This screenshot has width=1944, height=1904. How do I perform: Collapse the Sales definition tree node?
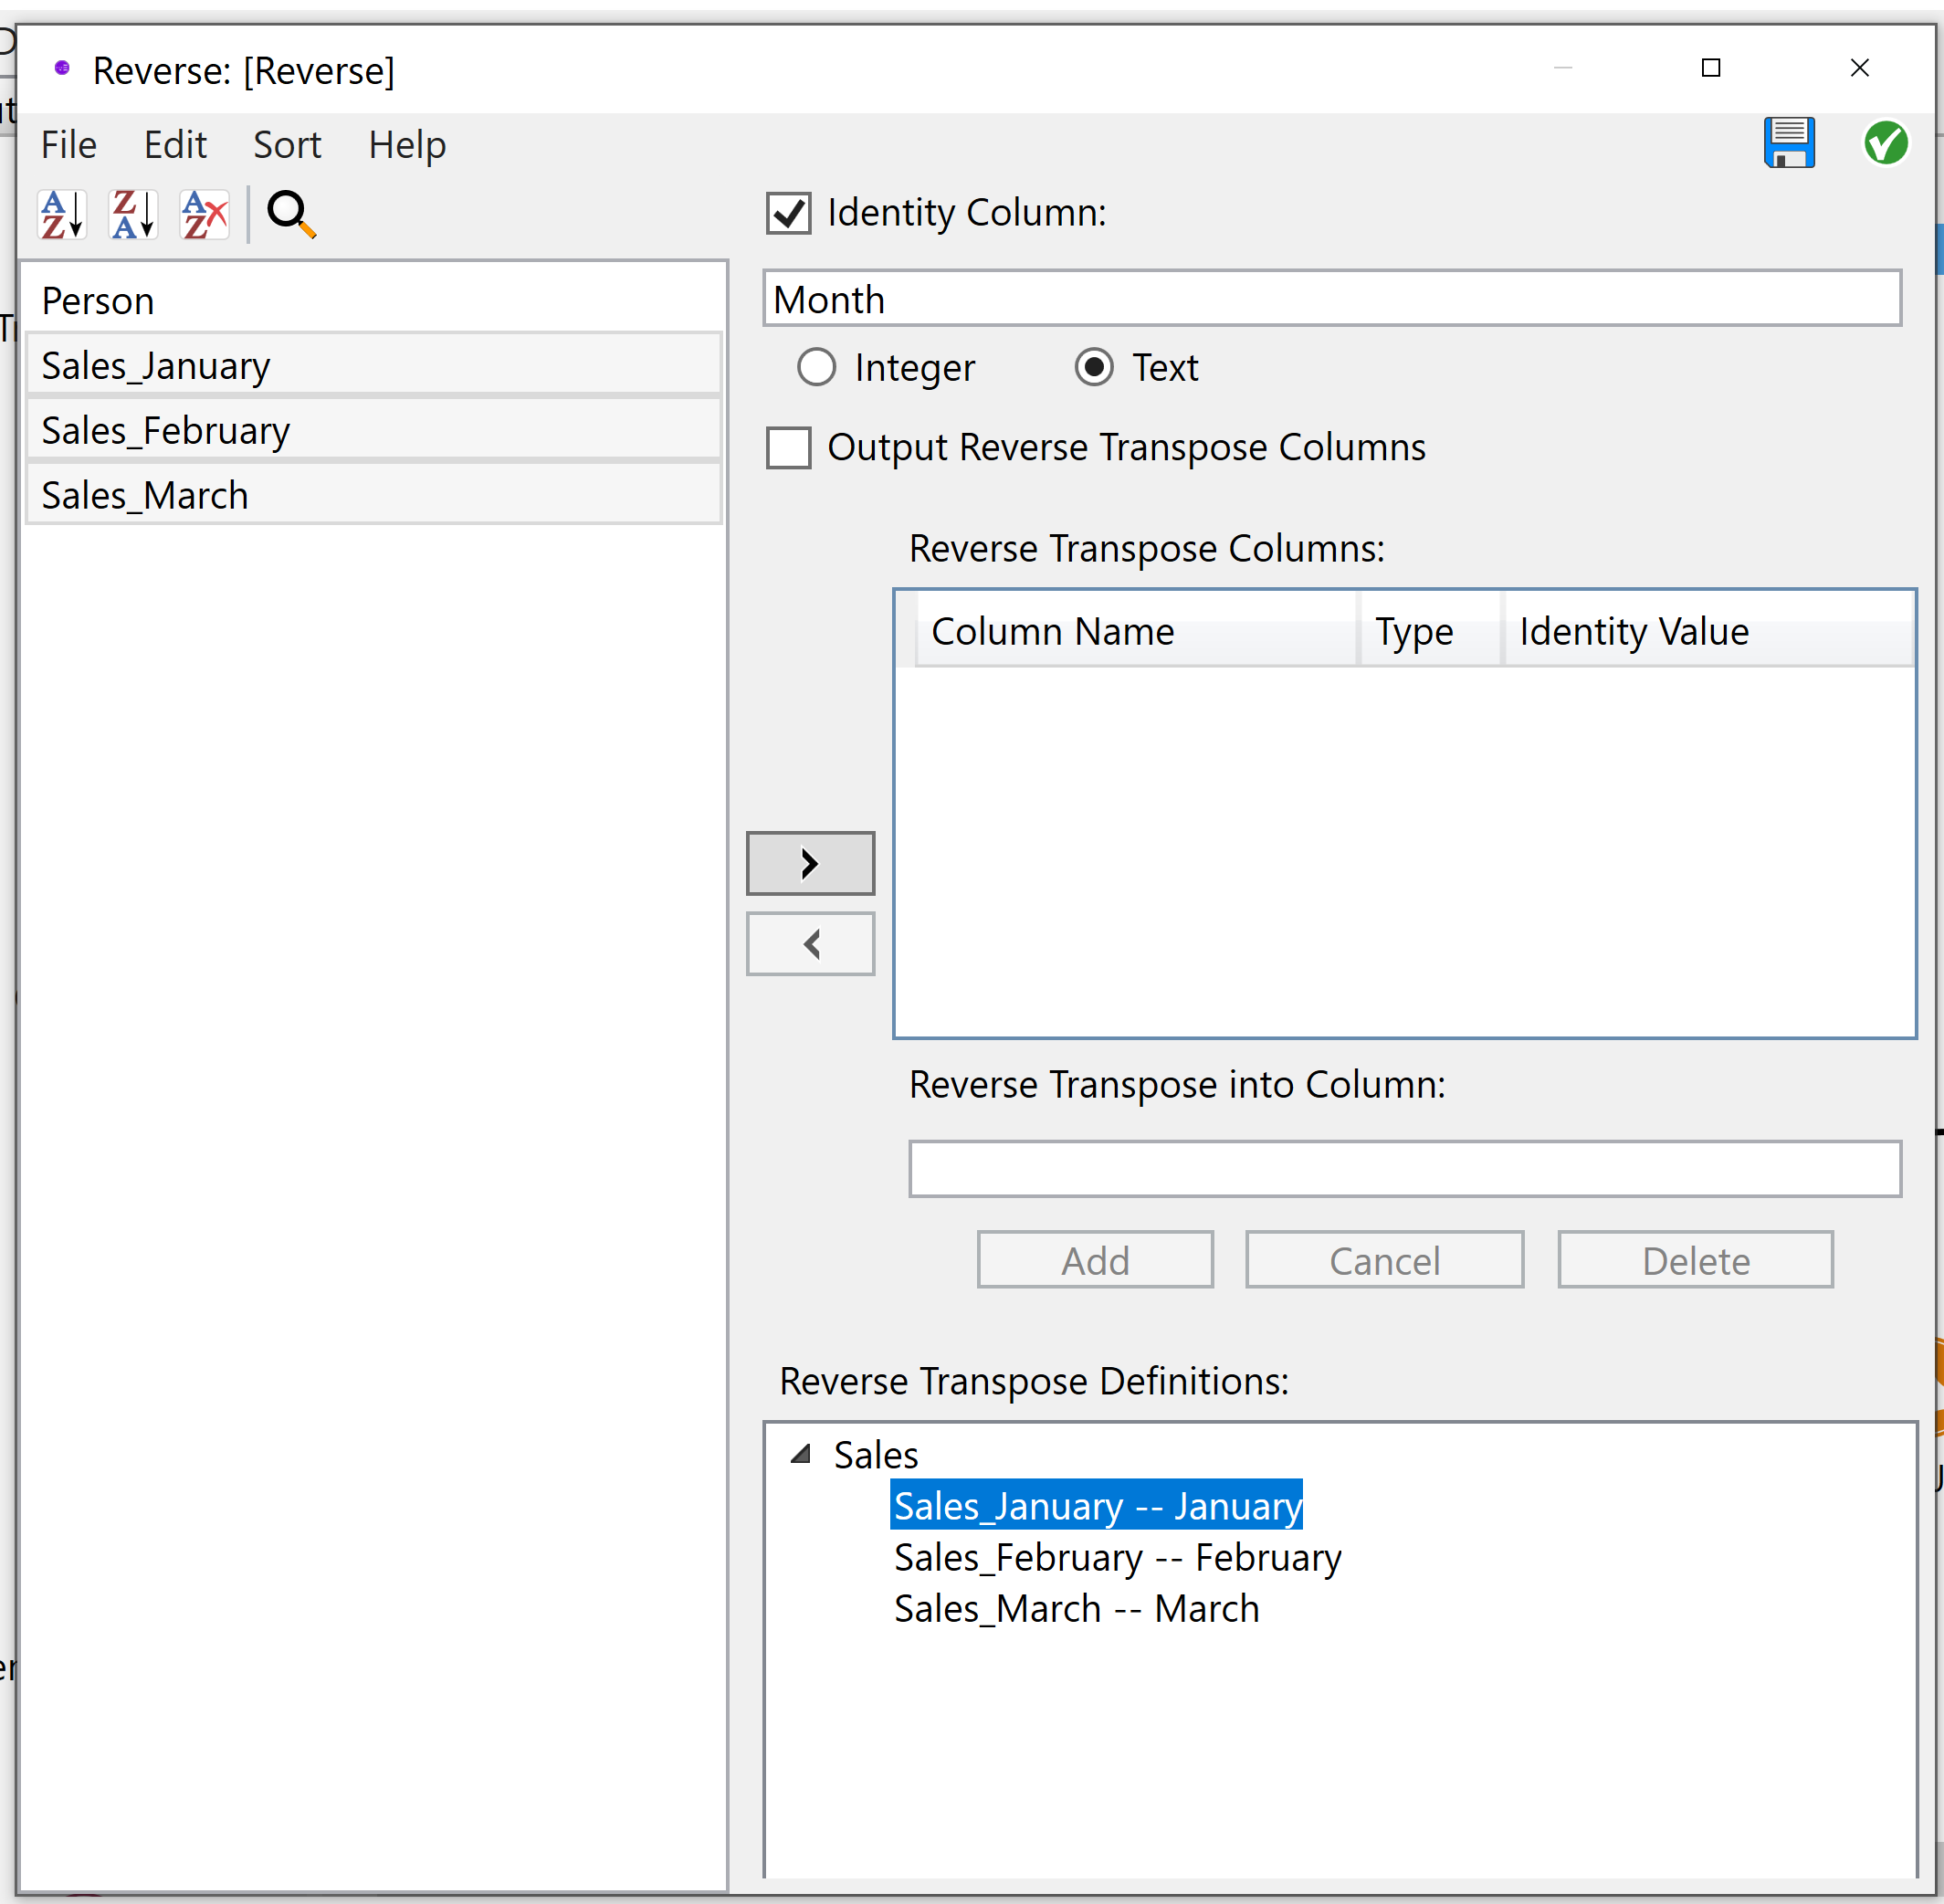click(800, 1453)
